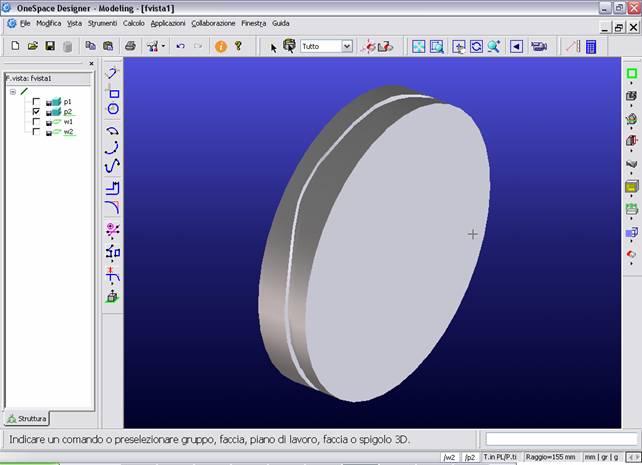Select the arc tool in sidebar
The width and height of the screenshot is (642, 465).
pos(113,148)
